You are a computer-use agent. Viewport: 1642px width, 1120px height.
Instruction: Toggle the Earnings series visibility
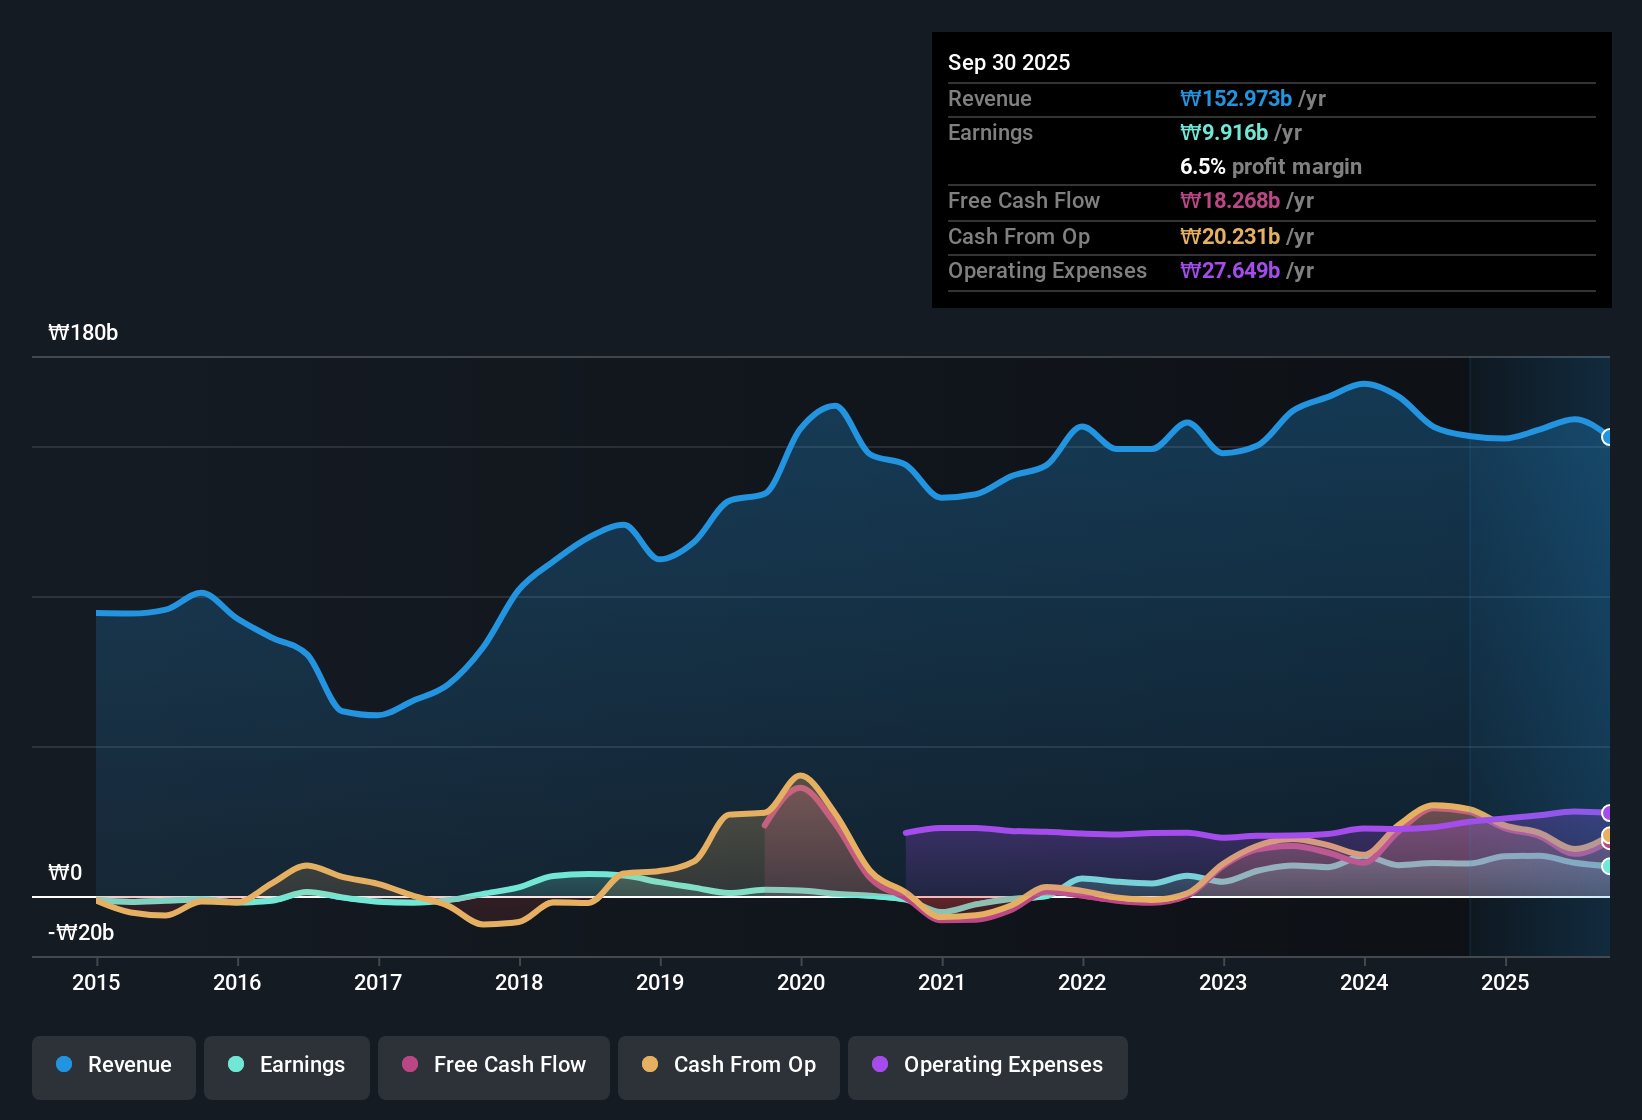[286, 1065]
